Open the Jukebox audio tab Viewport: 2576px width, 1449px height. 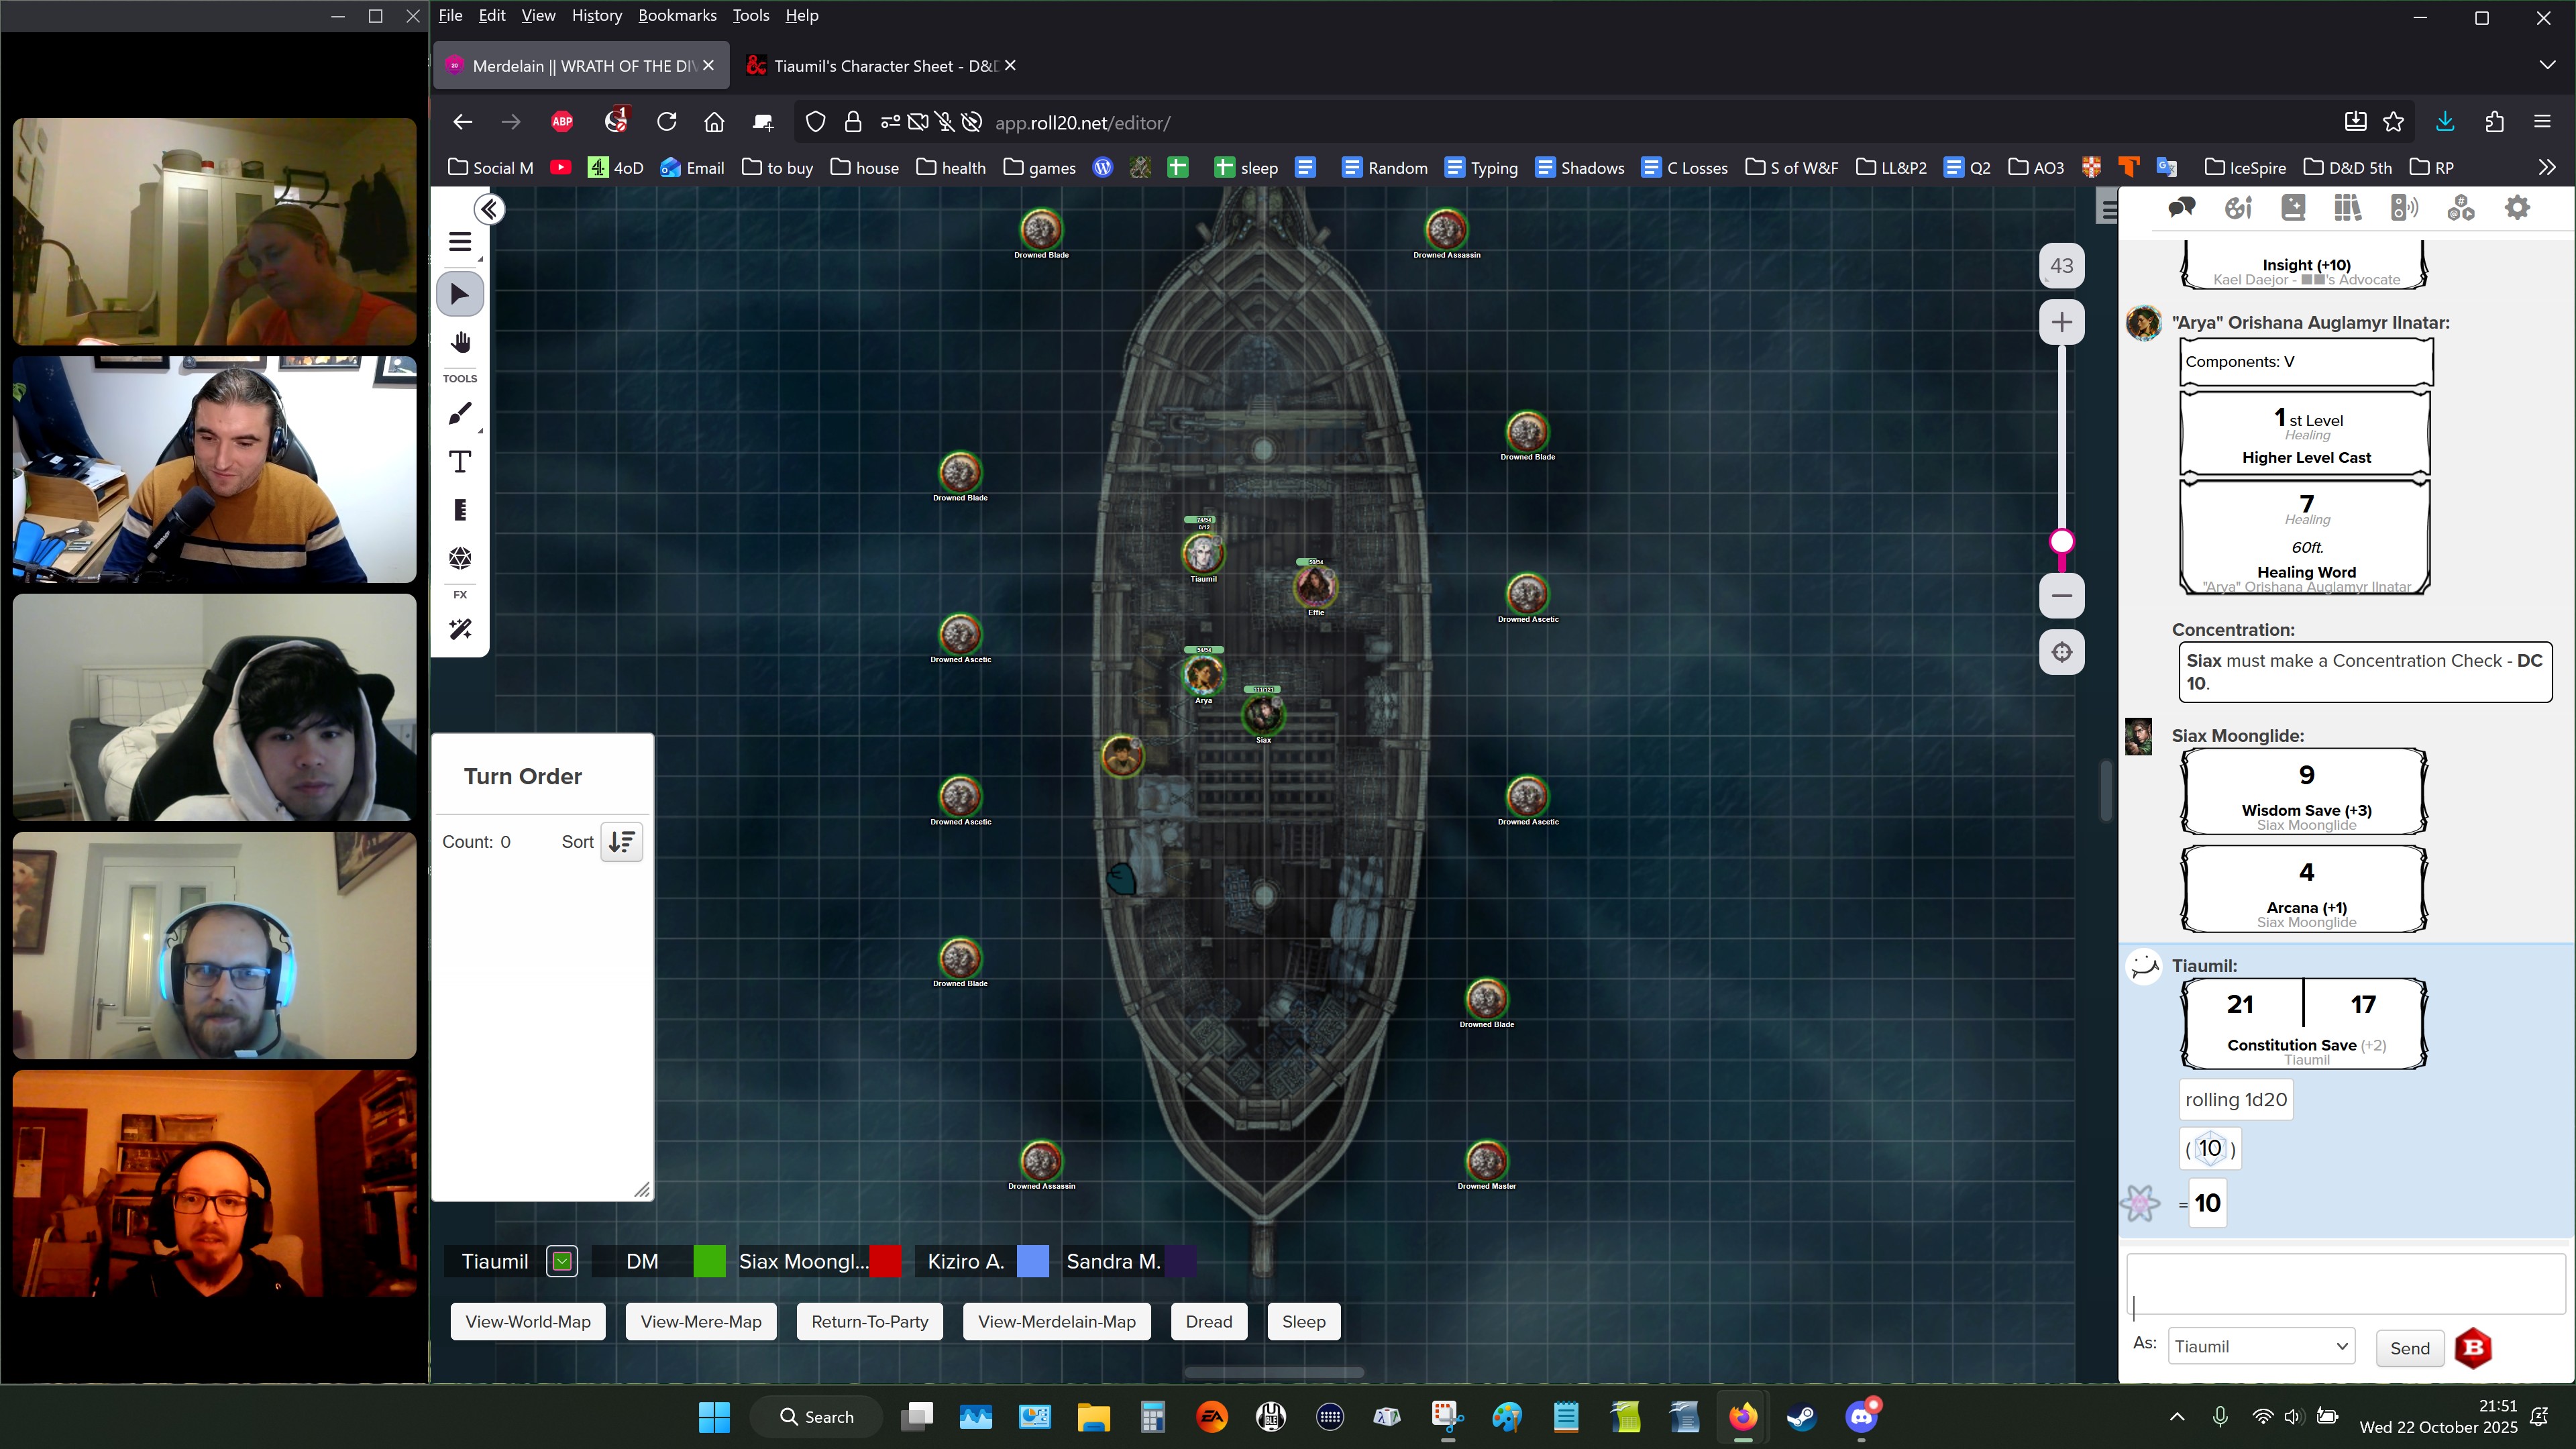click(2404, 208)
